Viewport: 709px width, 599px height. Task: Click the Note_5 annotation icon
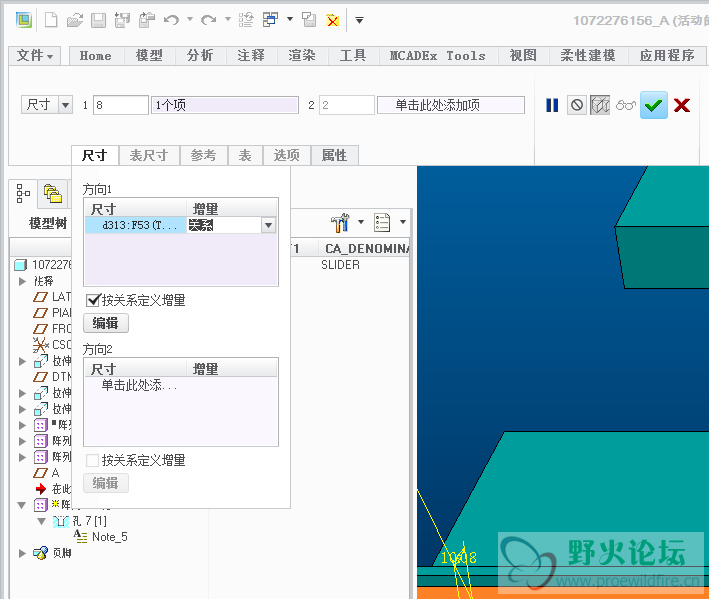(80, 537)
